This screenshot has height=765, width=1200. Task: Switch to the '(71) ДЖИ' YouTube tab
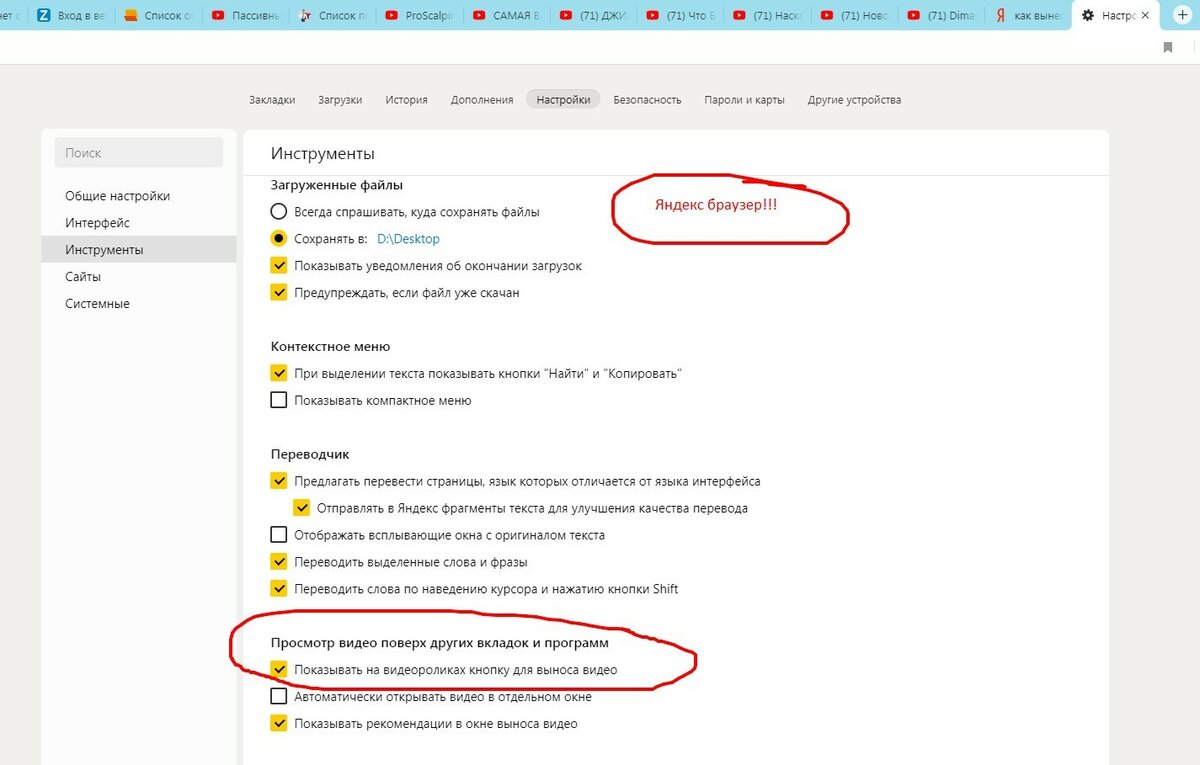pyautogui.click(x=594, y=16)
